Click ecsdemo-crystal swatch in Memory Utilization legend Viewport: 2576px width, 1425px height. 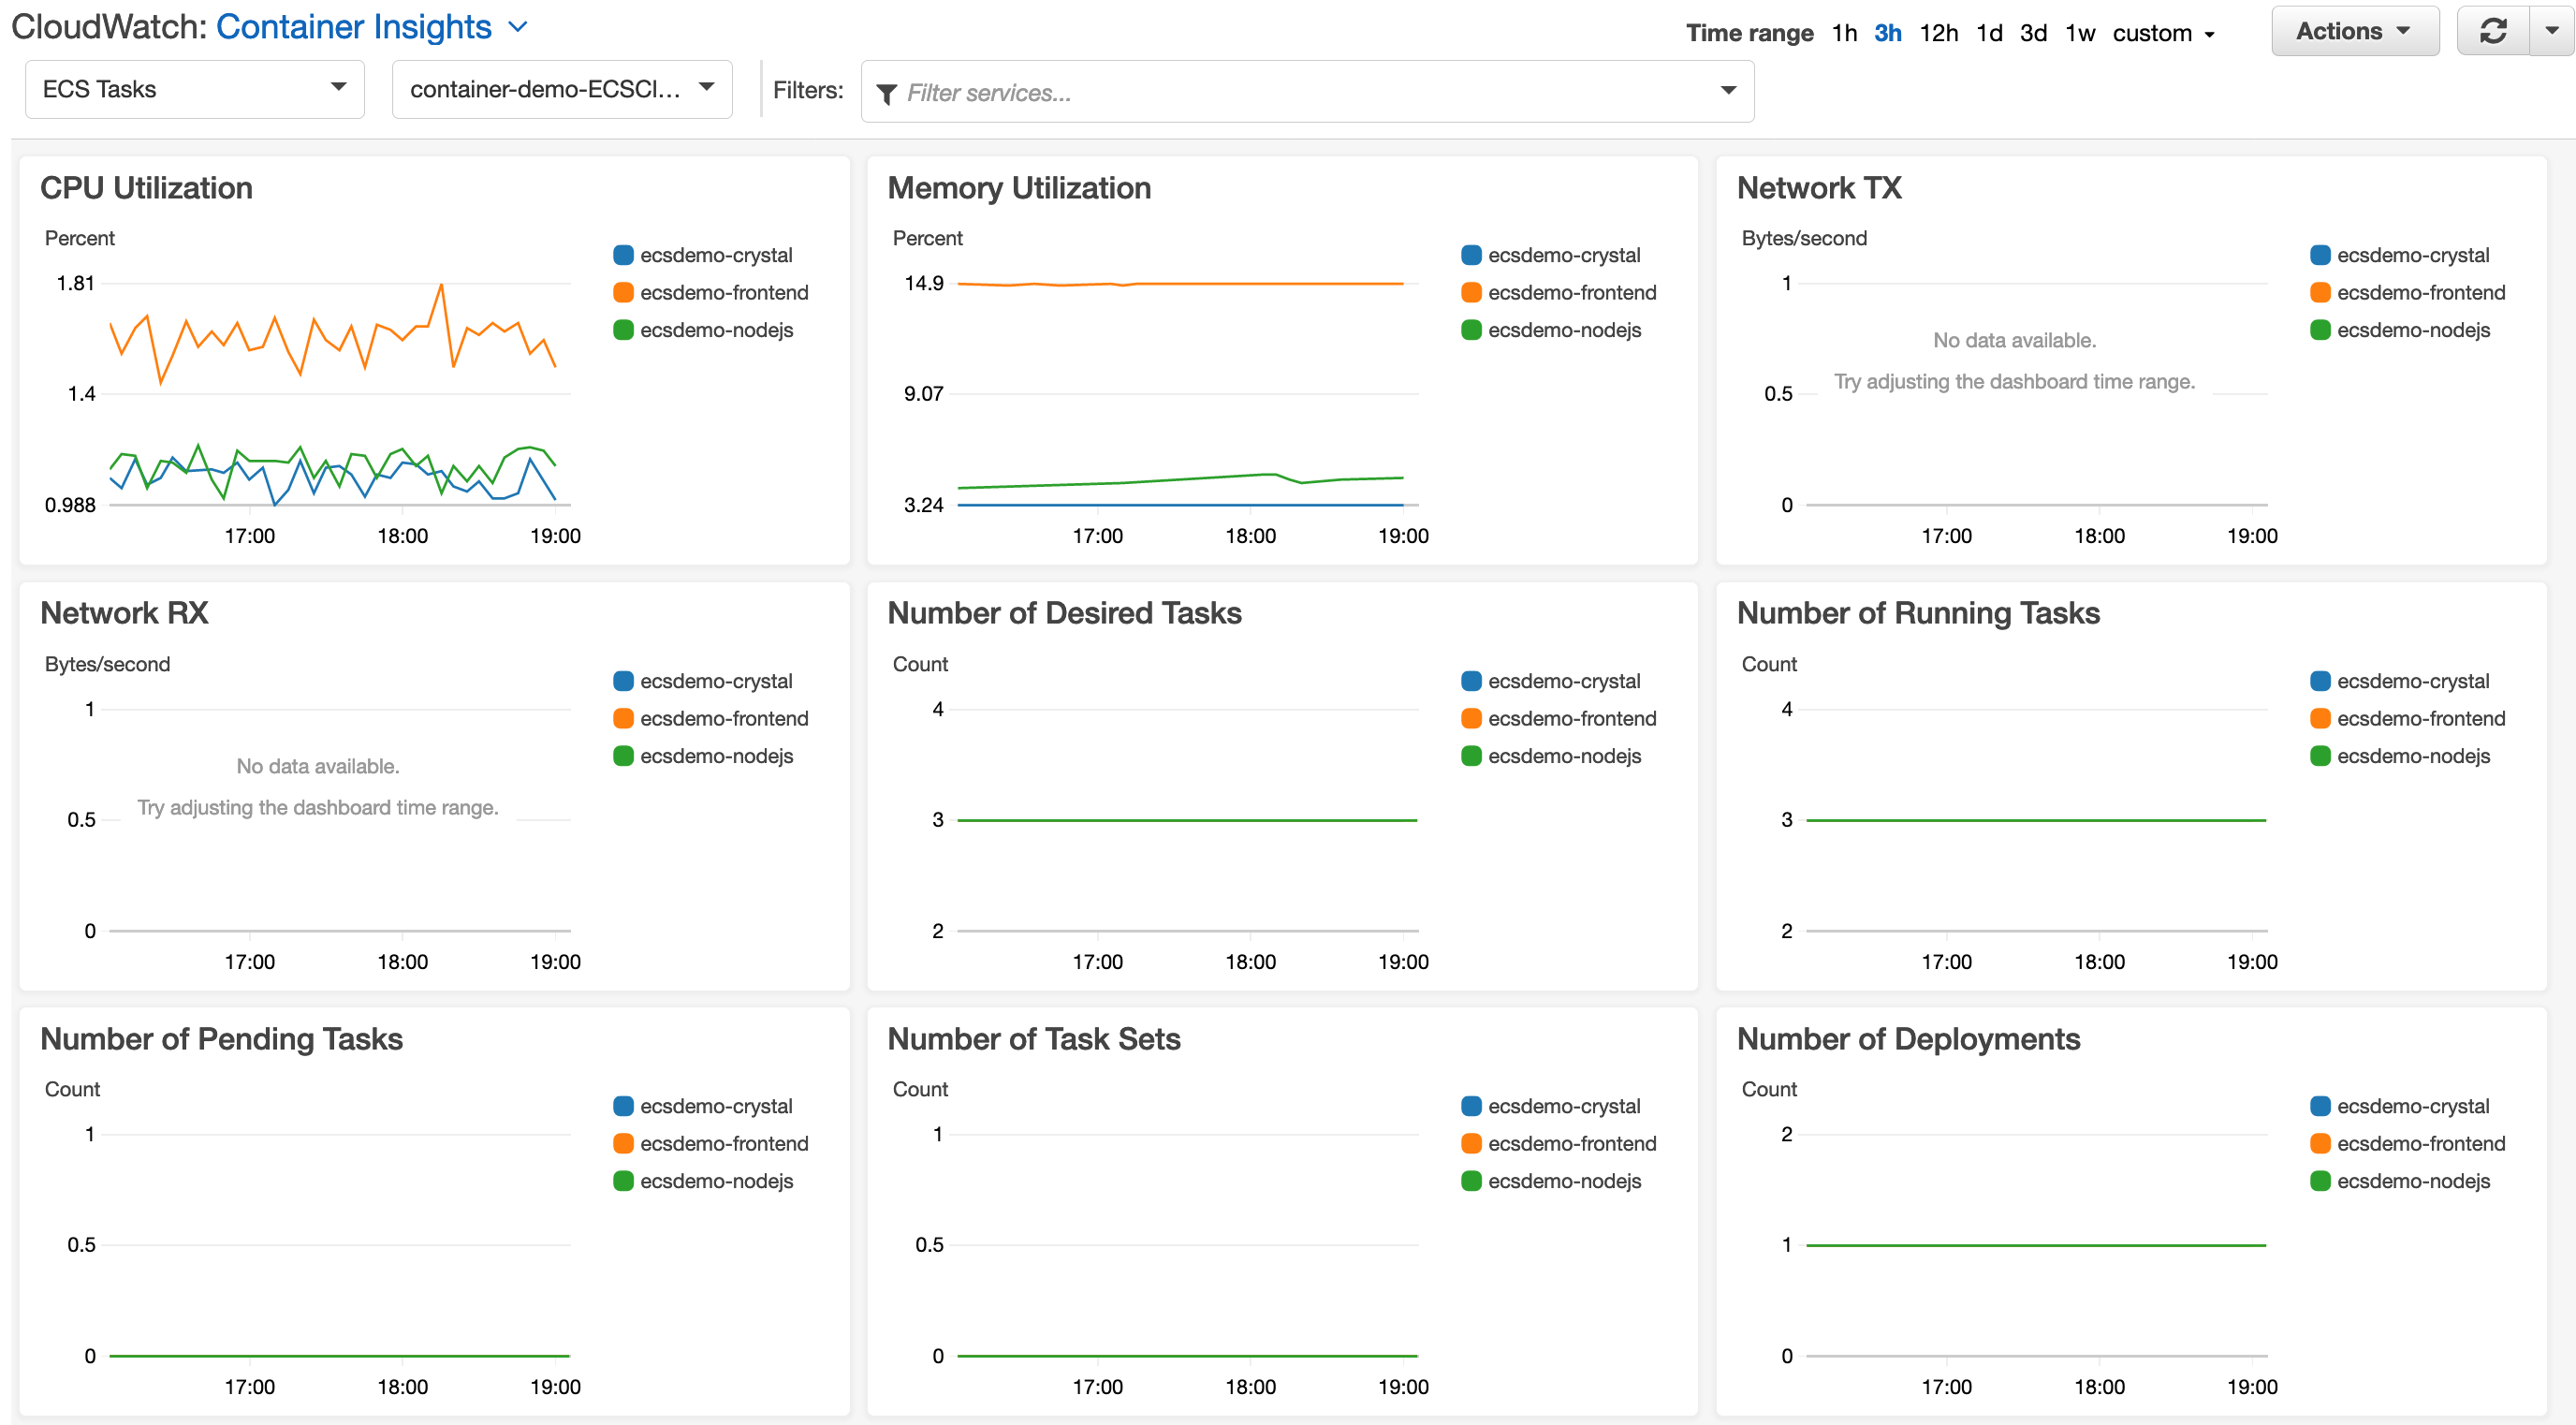pos(1471,255)
